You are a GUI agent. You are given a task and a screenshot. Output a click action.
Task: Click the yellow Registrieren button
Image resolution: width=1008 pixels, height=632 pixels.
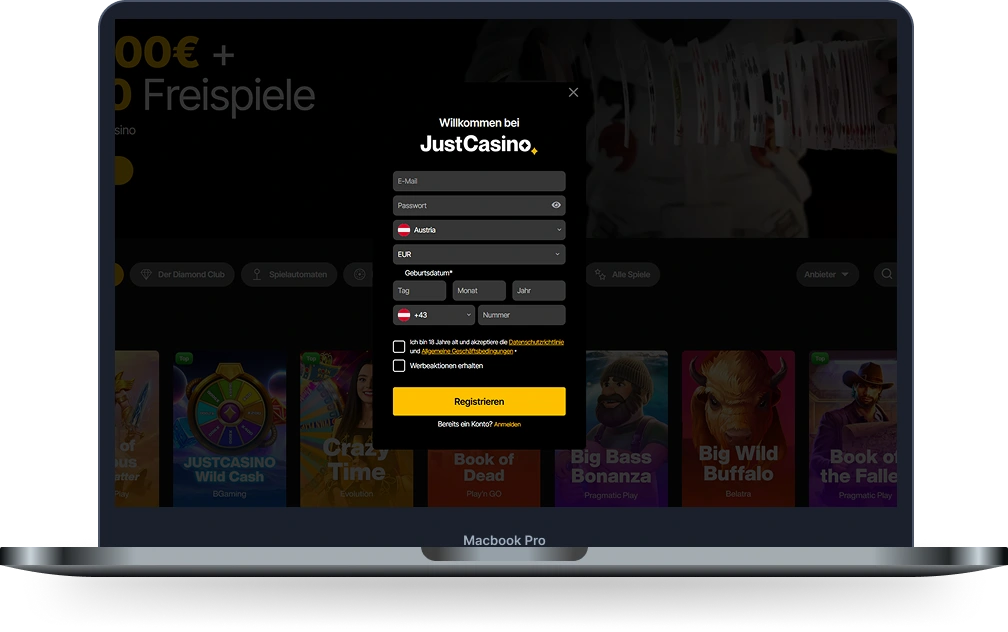479,401
